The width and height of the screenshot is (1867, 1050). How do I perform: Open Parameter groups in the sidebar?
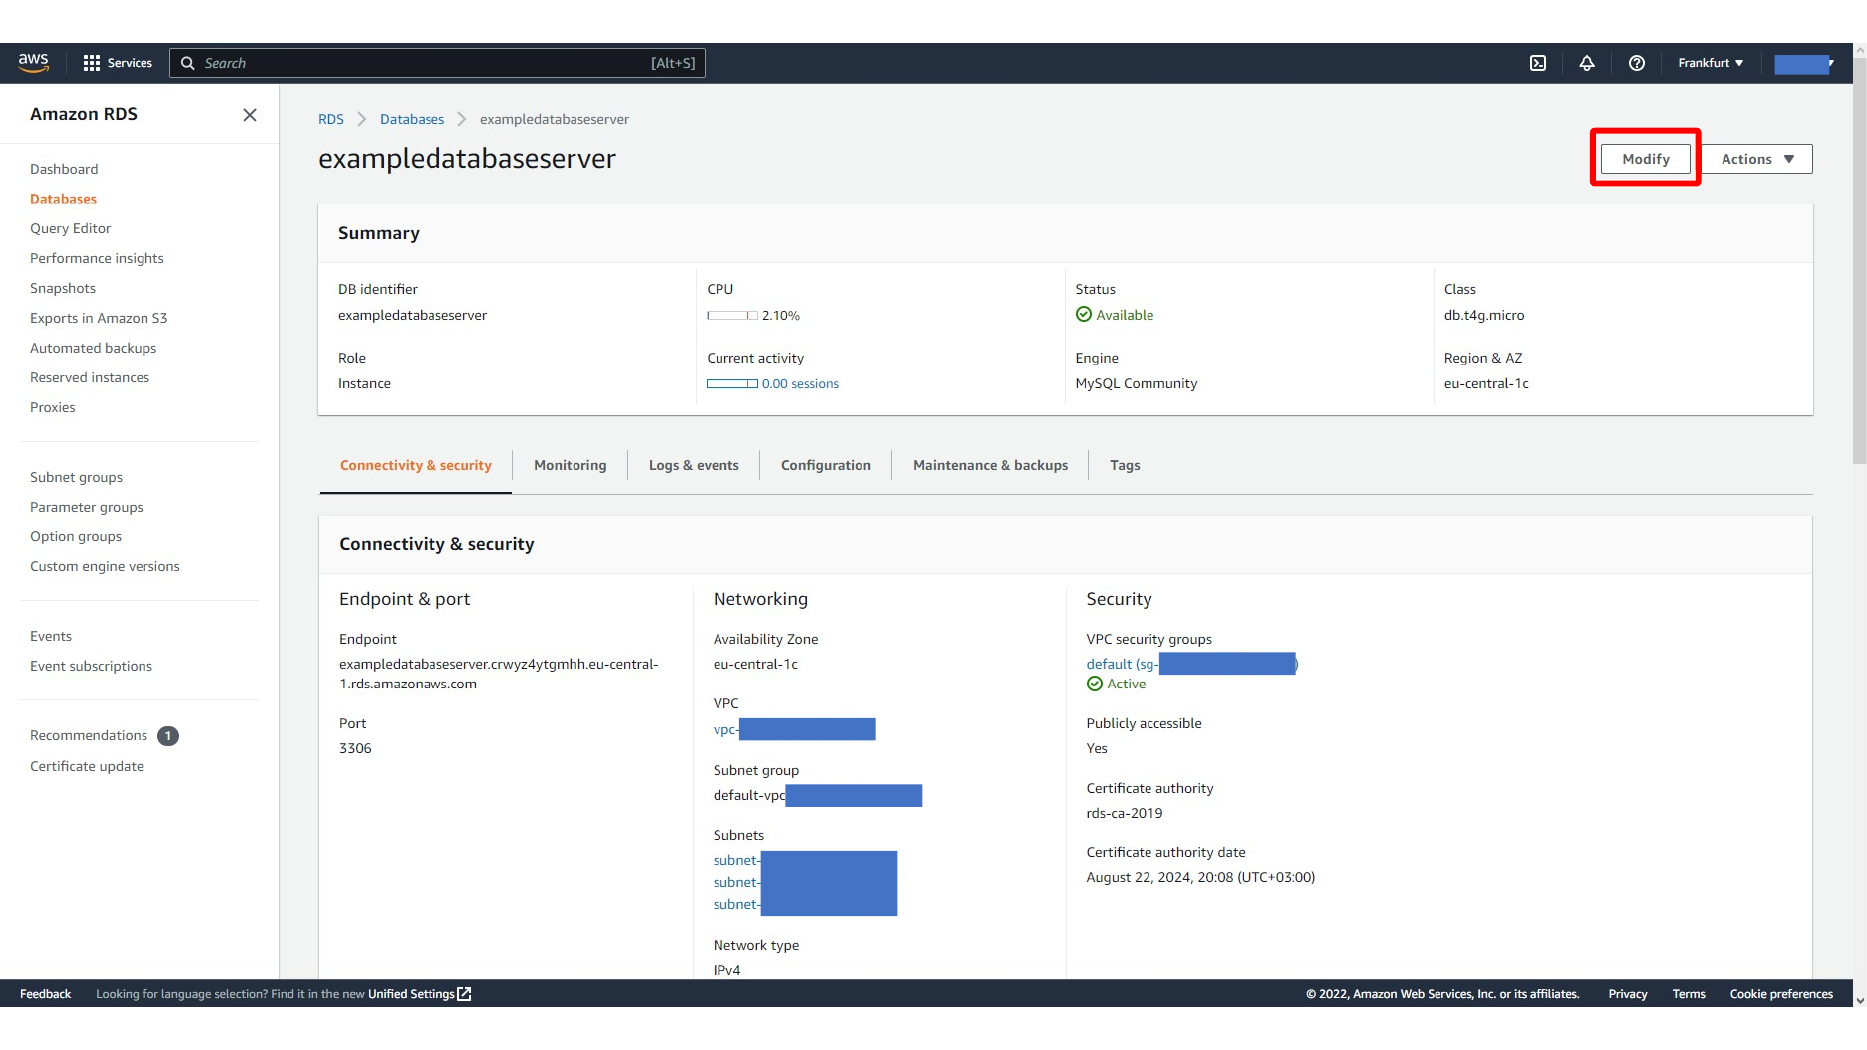pyautogui.click(x=87, y=507)
